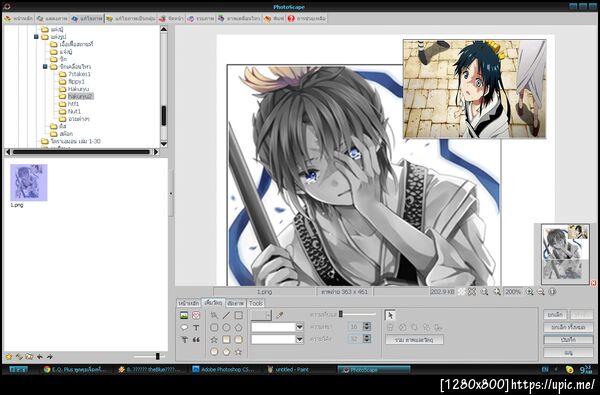This screenshot has width=600, height=395.
Task: Open the image info icon beside zoom controls
Action: pos(552,292)
